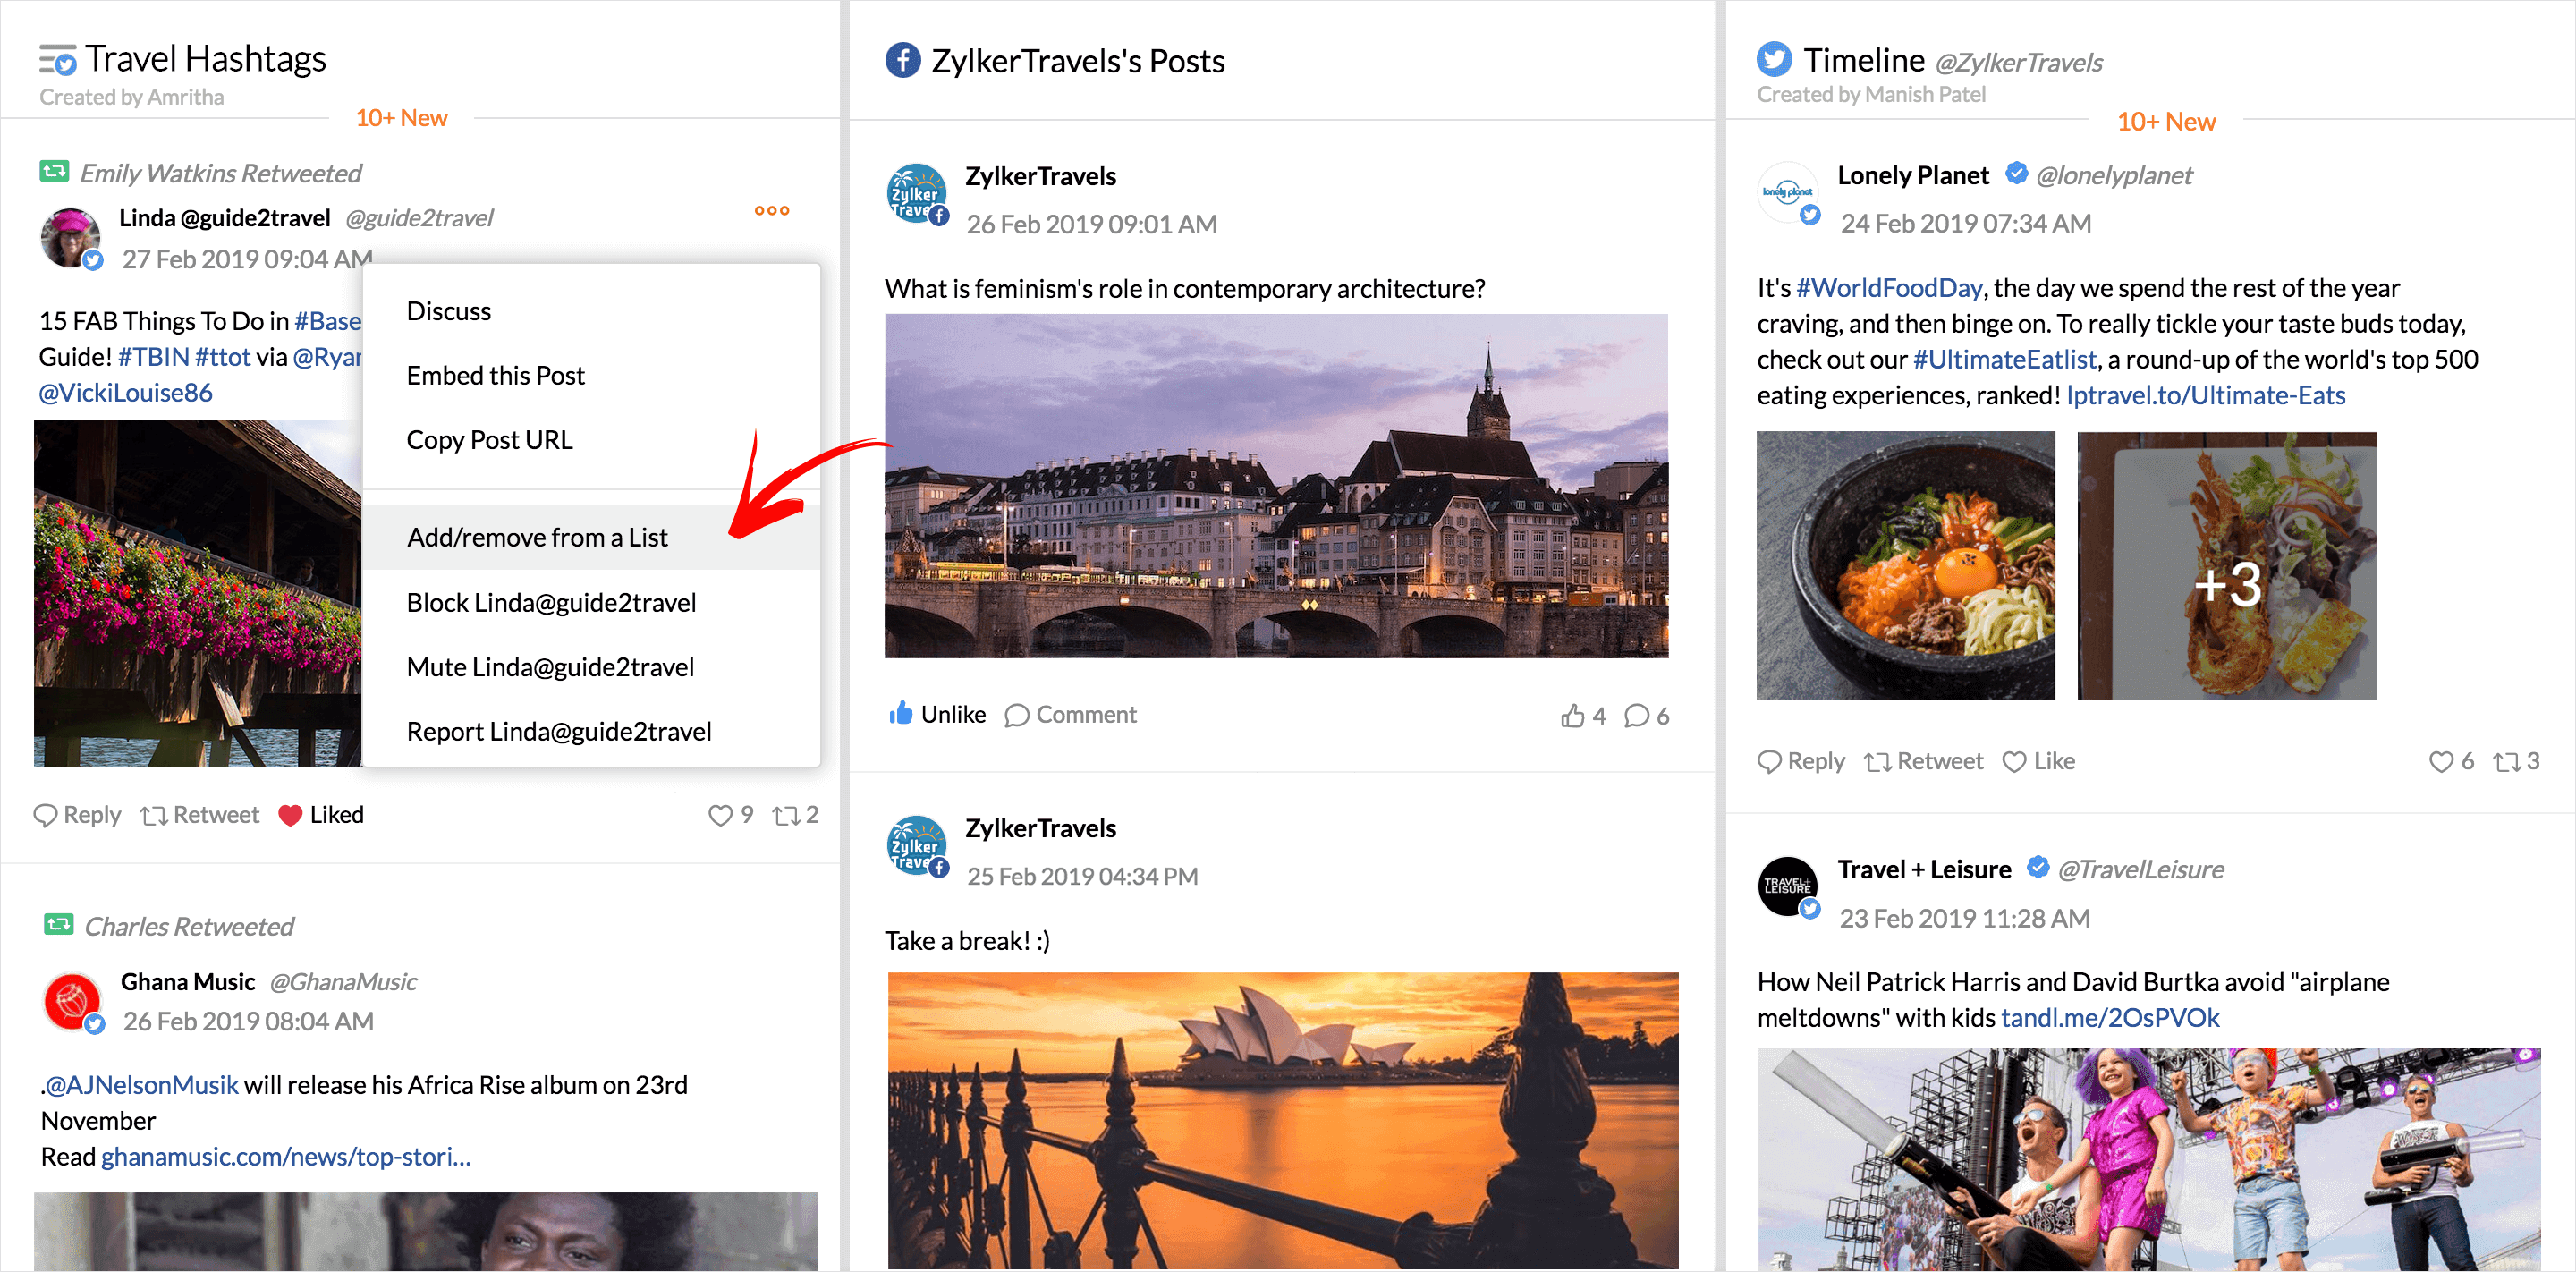Screen dimensions: 2576x1272
Task: Reply to the Lonely Planet tweet
Action: (1800, 761)
